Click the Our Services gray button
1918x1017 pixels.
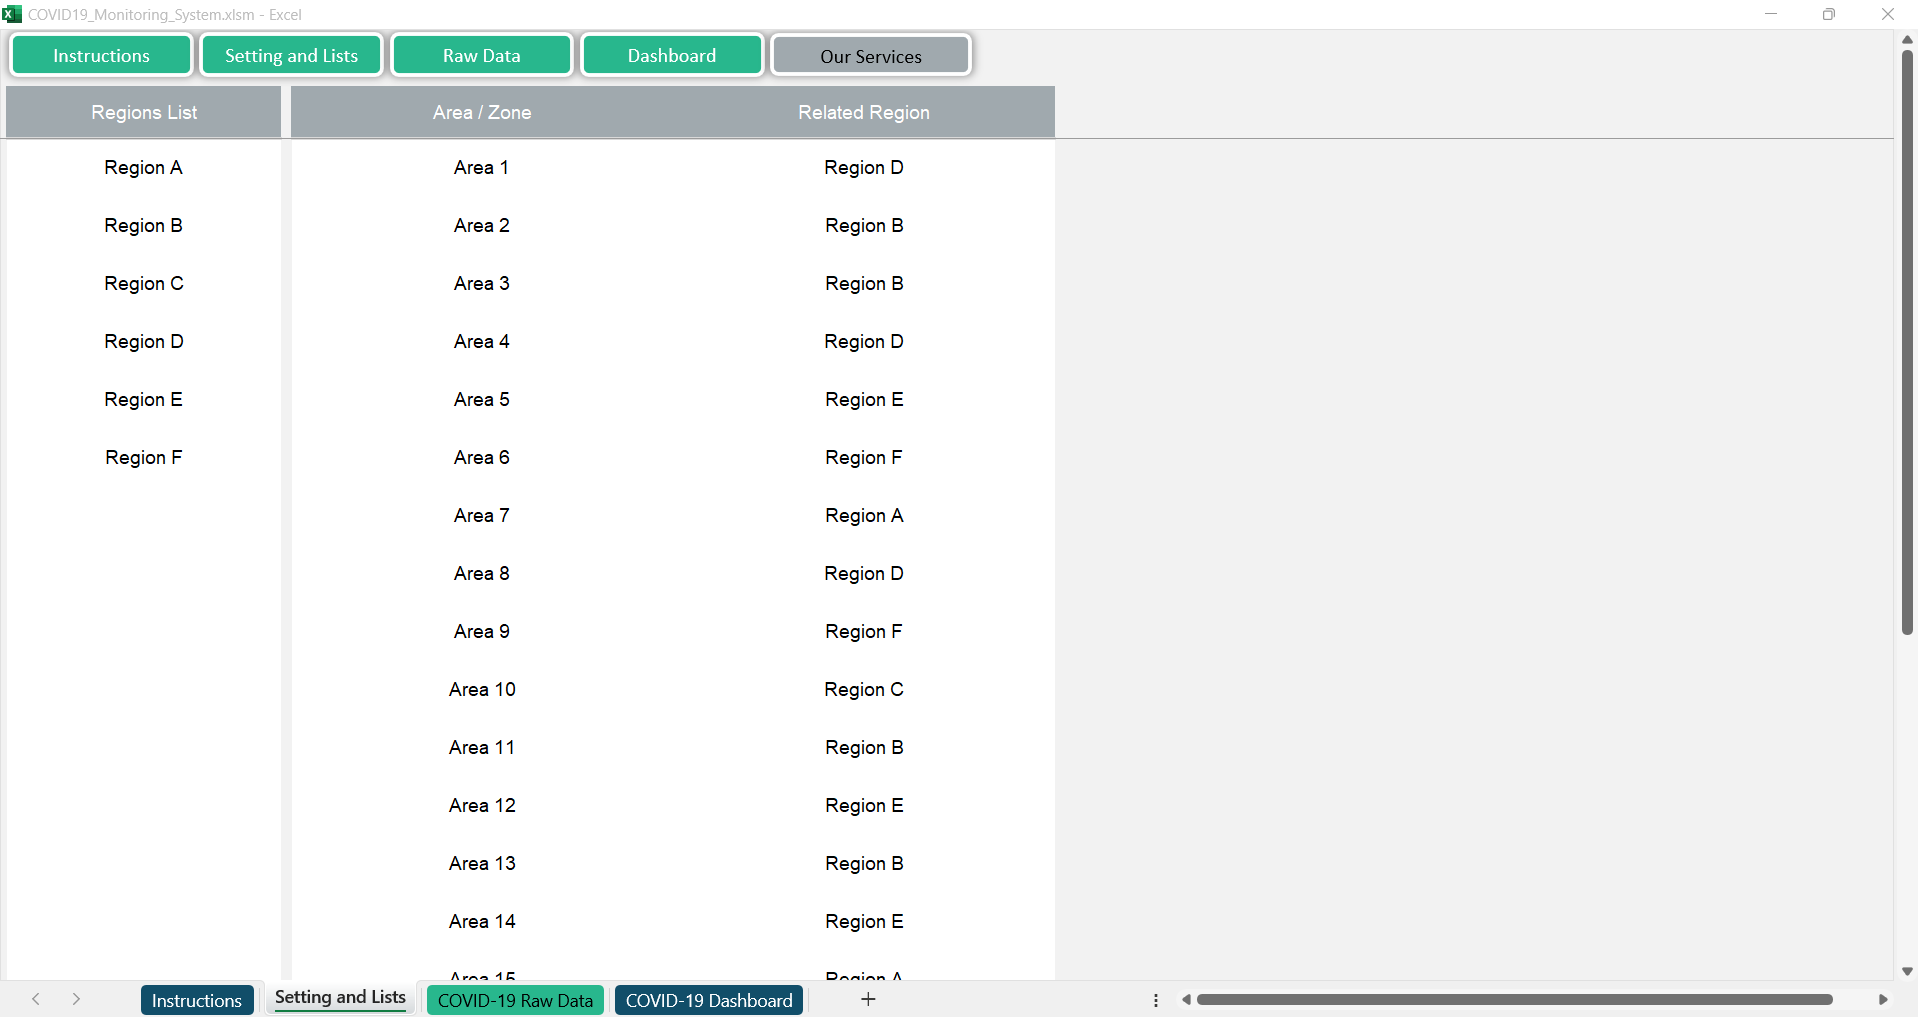[x=870, y=56]
